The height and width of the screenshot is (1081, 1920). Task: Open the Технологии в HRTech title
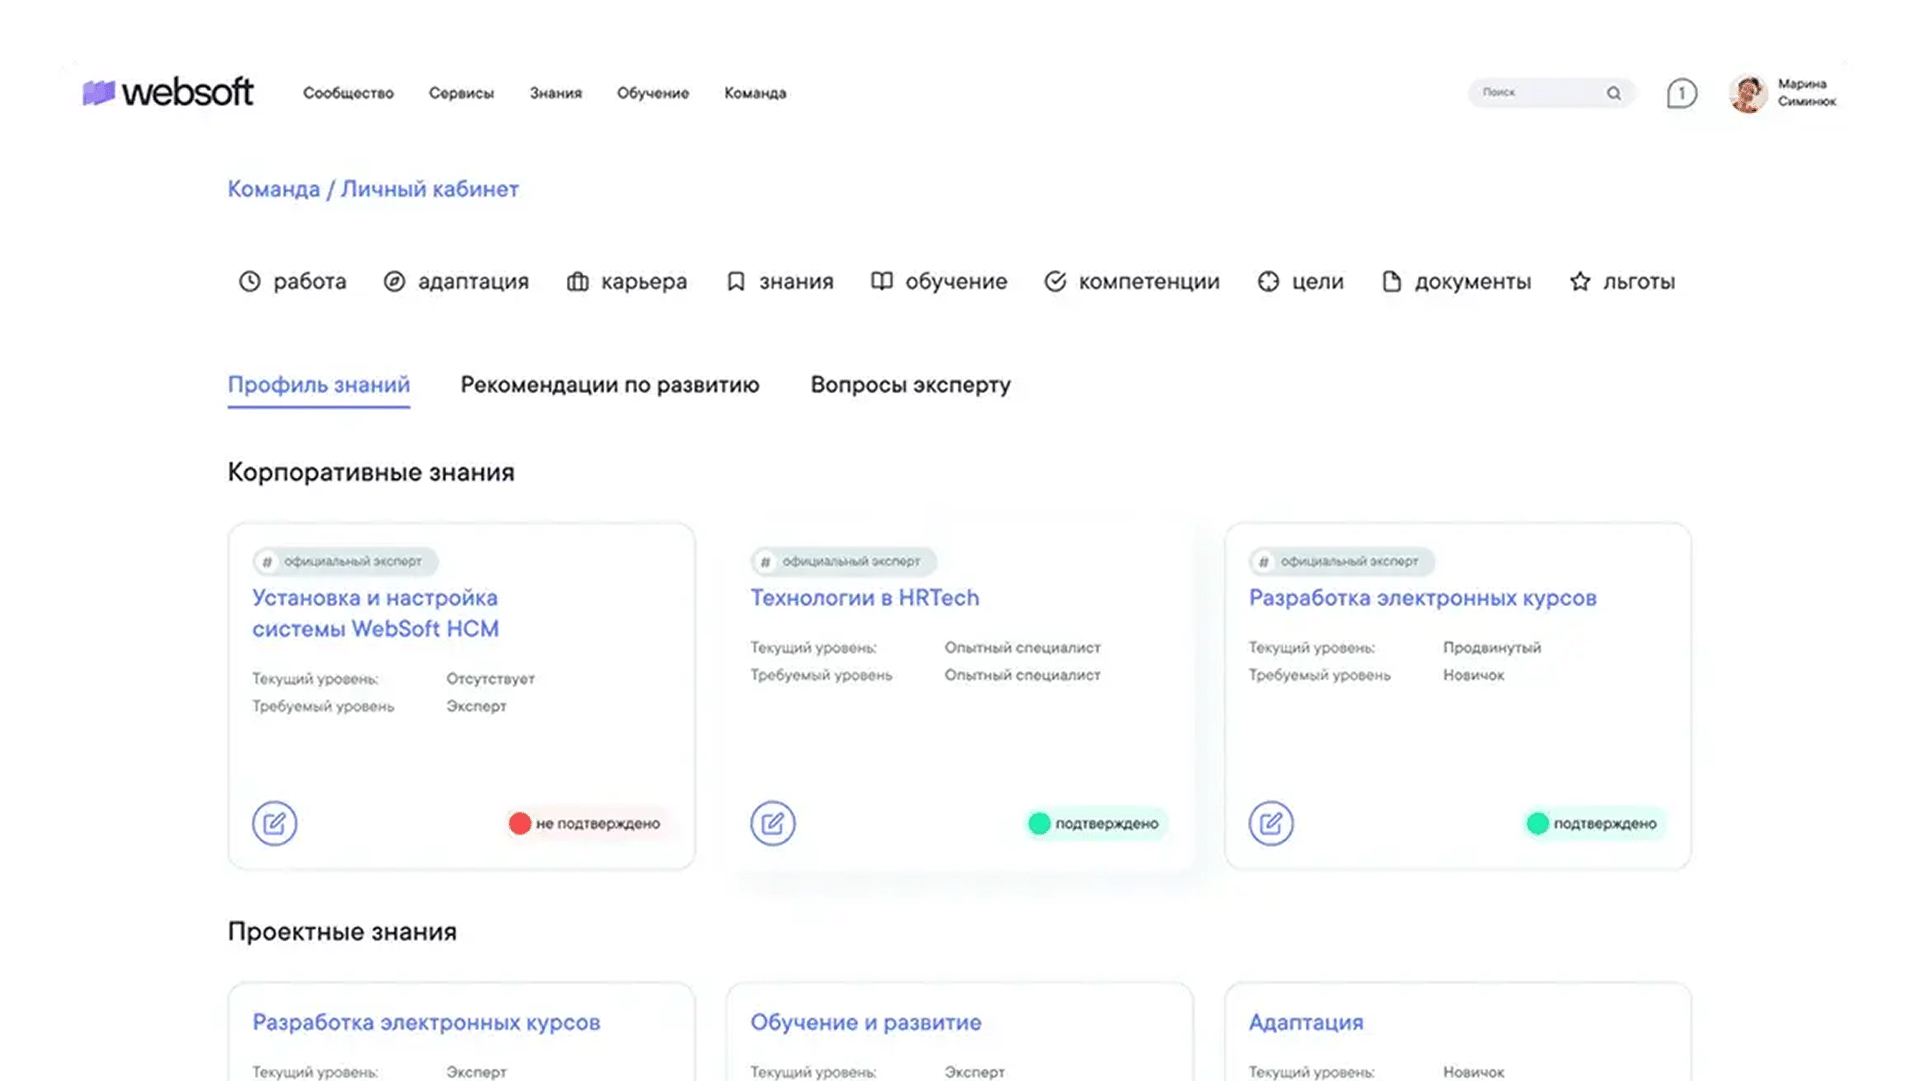coord(864,598)
